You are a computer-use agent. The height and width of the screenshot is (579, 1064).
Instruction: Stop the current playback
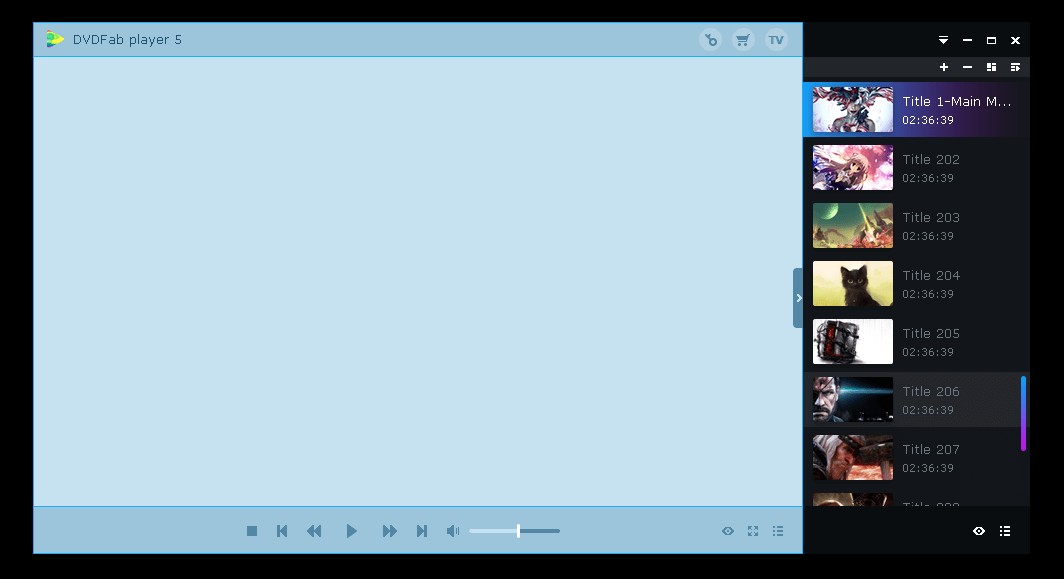[252, 531]
